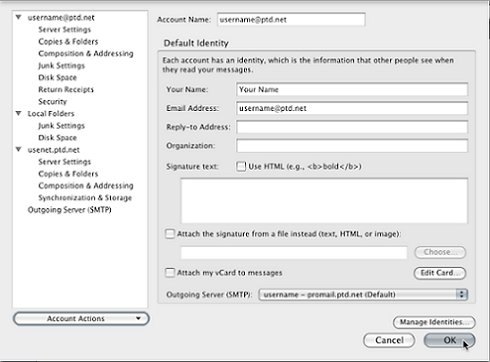Screen dimensions: 490x362
Task: Focus the Reply-to Address field
Action: tap(352, 127)
